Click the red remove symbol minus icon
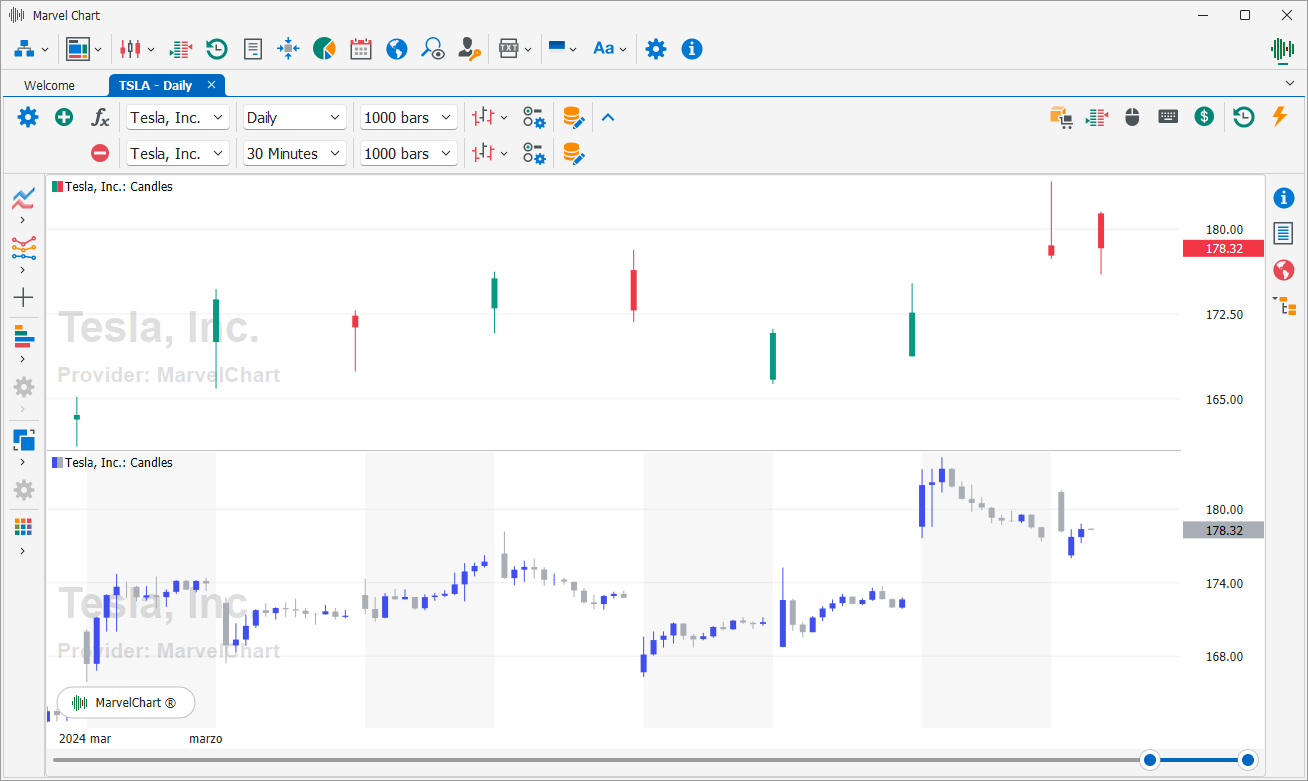 [100, 153]
